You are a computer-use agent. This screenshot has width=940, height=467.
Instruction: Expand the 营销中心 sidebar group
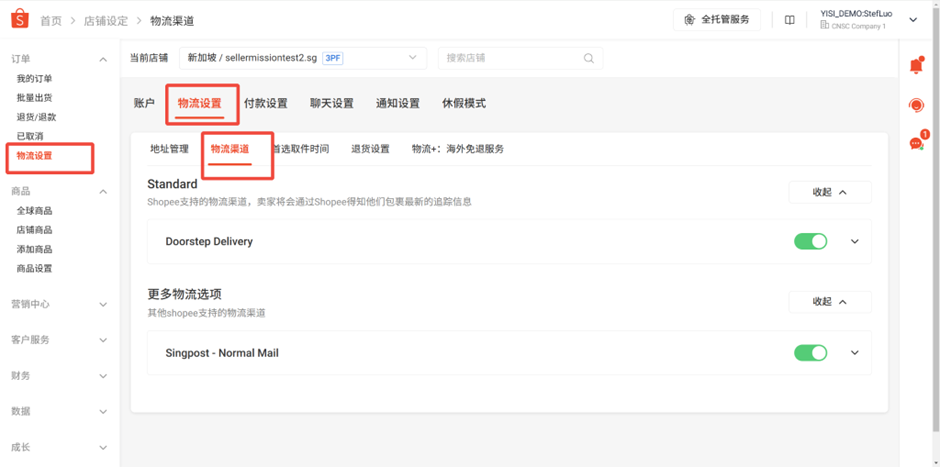click(103, 305)
